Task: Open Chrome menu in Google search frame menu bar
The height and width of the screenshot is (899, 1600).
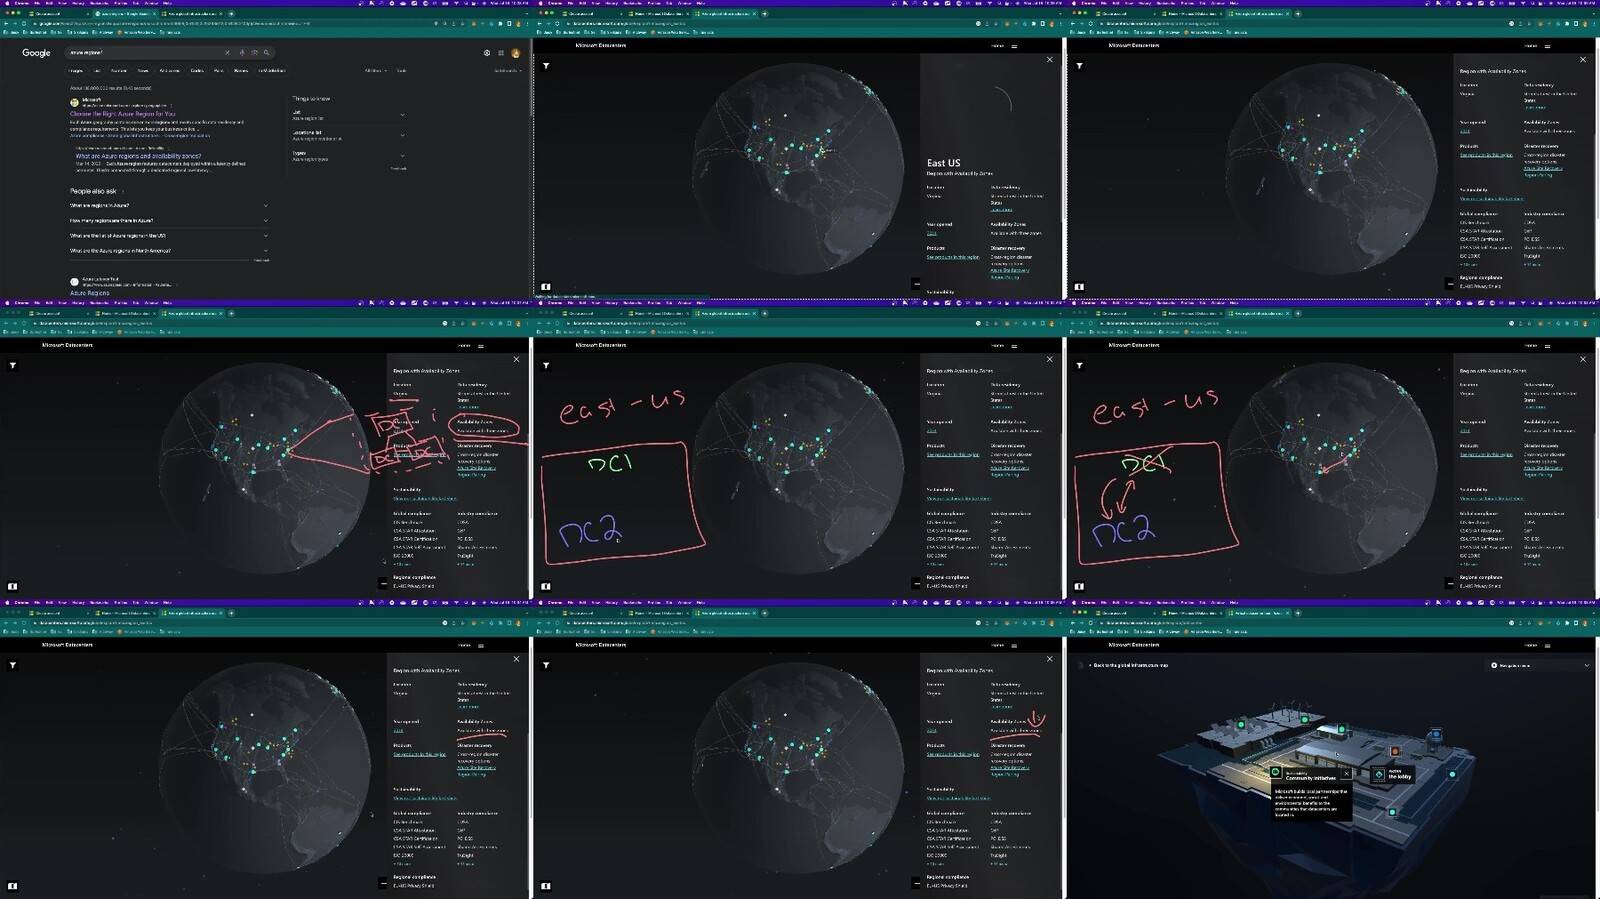Action: [22, 3]
